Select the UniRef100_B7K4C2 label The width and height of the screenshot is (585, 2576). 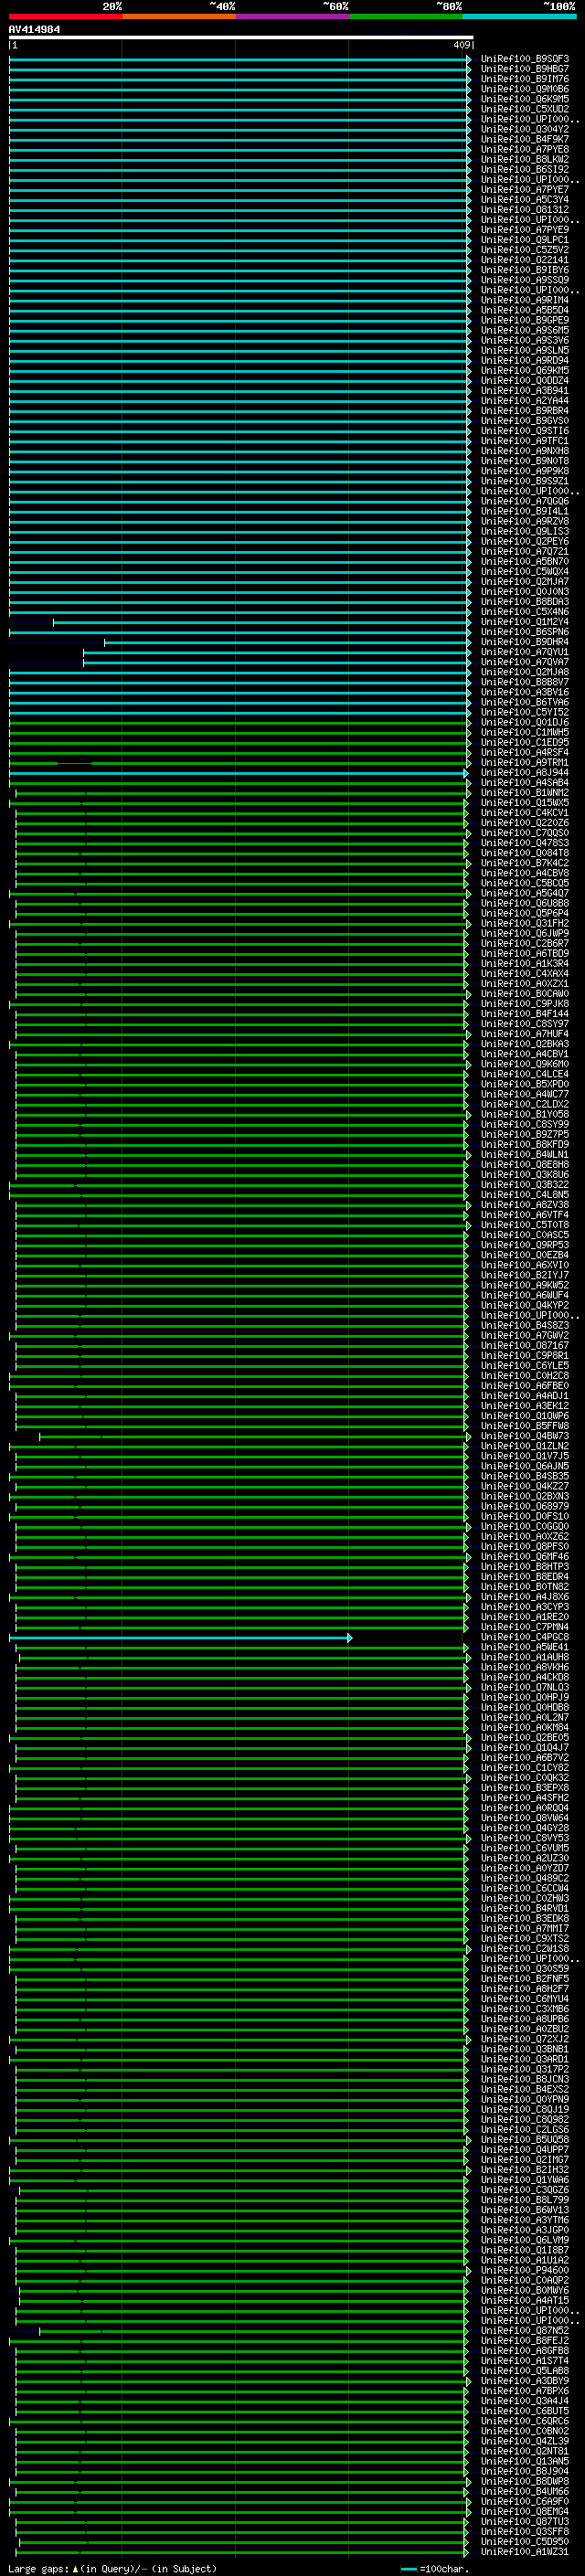point(524,863)
